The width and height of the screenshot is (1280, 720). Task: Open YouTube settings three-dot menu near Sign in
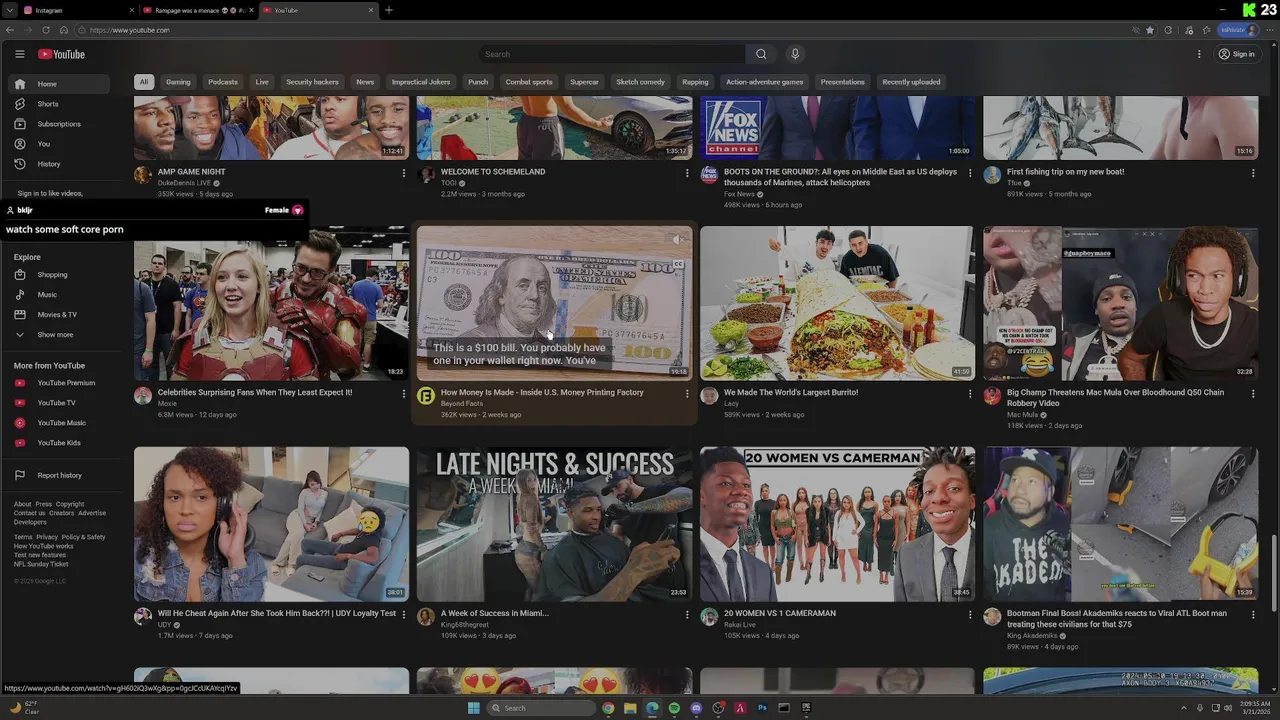coord(1199,54)
